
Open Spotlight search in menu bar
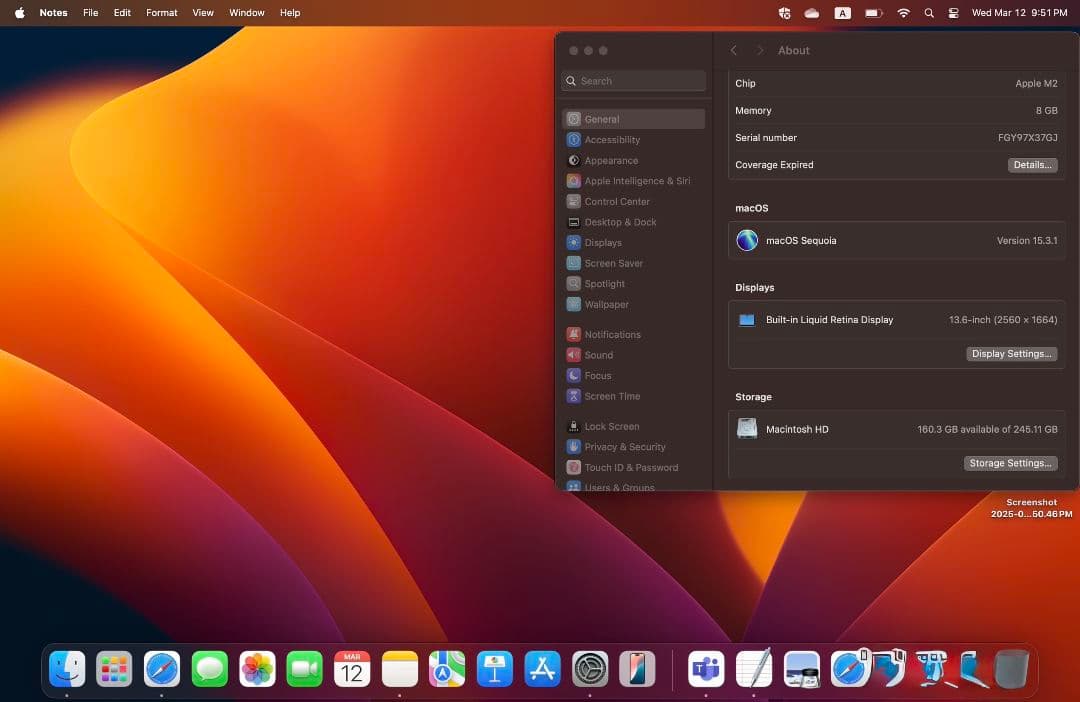click(928, 12)
